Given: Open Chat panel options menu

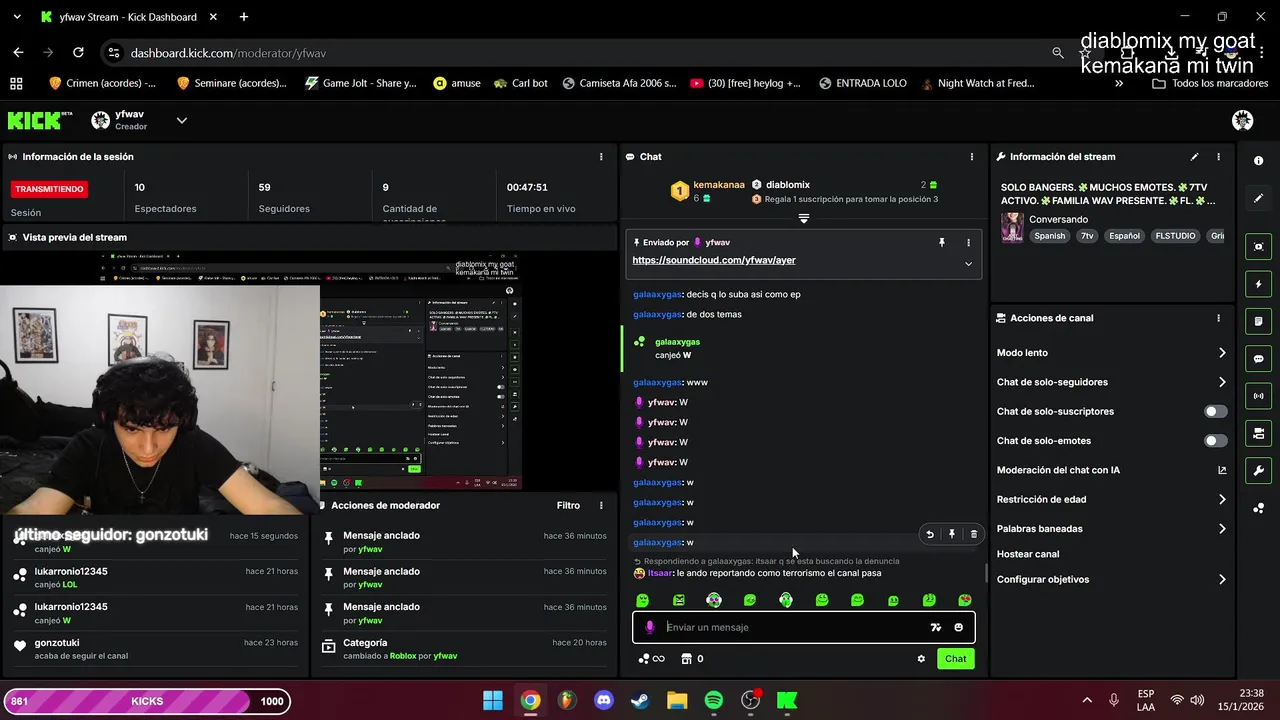Looking at the screenshot, I should tap(971, 157).
